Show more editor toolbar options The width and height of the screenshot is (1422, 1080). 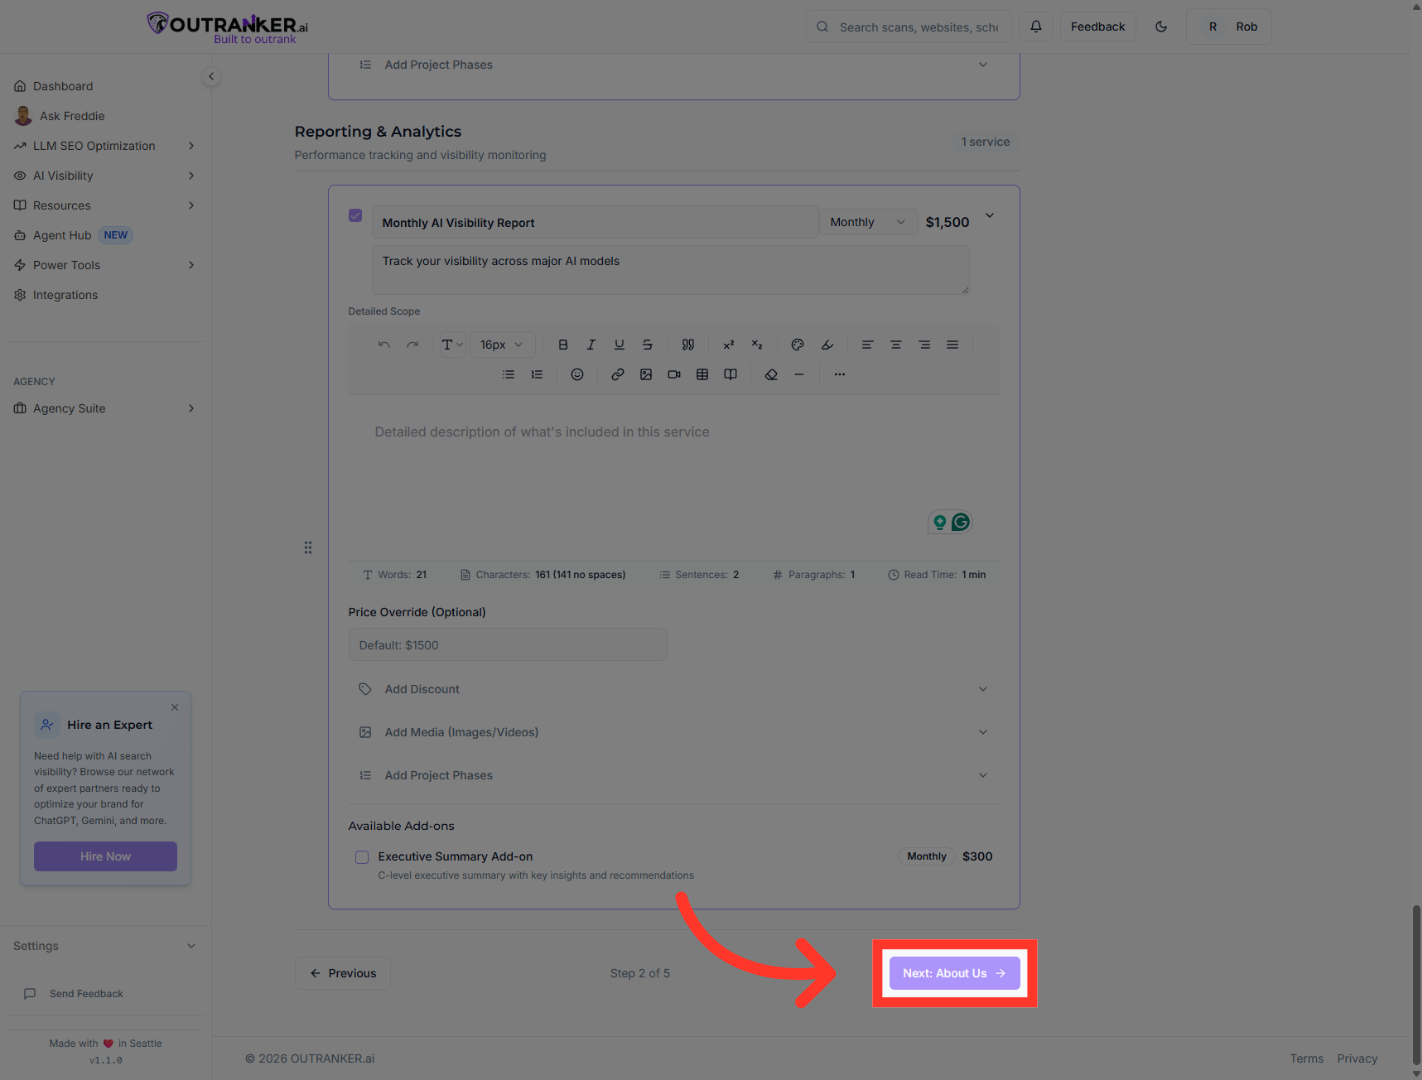(x=840, y=375)
